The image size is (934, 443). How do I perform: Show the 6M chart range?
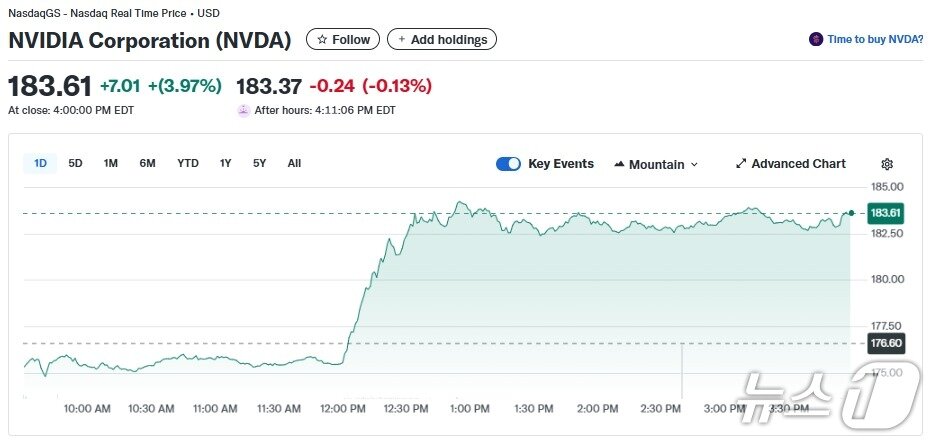click(x=147, y=163)
